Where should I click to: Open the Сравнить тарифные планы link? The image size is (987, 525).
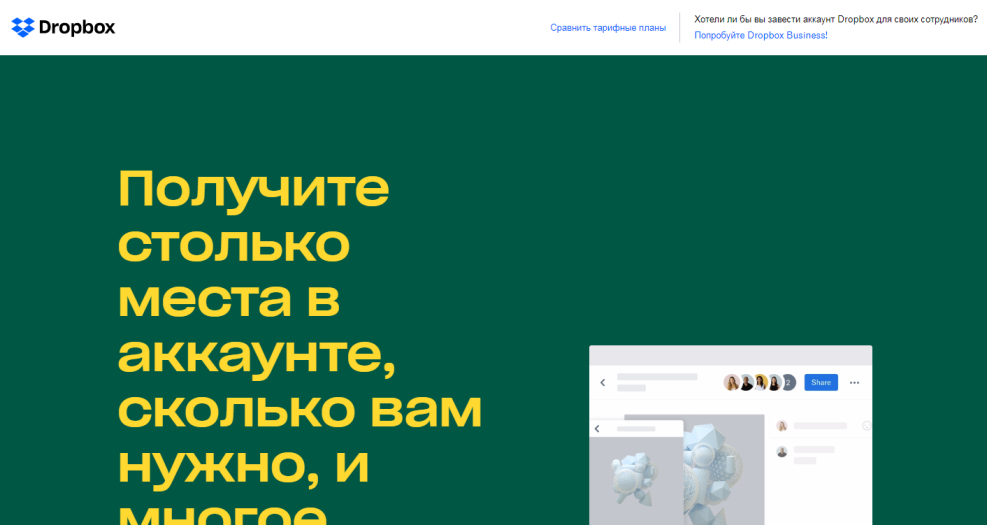tap(608, 28)
